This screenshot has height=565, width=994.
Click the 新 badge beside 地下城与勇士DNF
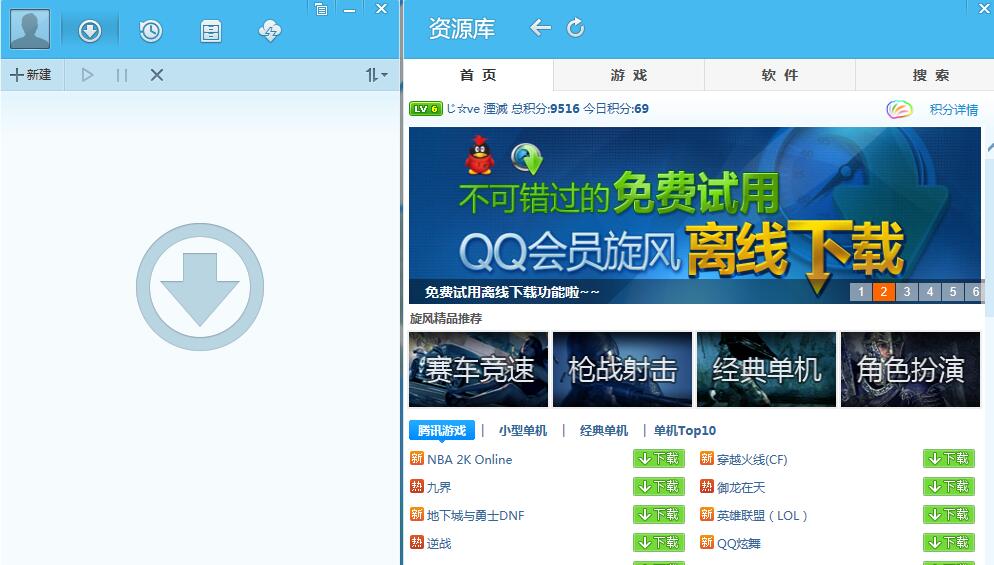416,514
